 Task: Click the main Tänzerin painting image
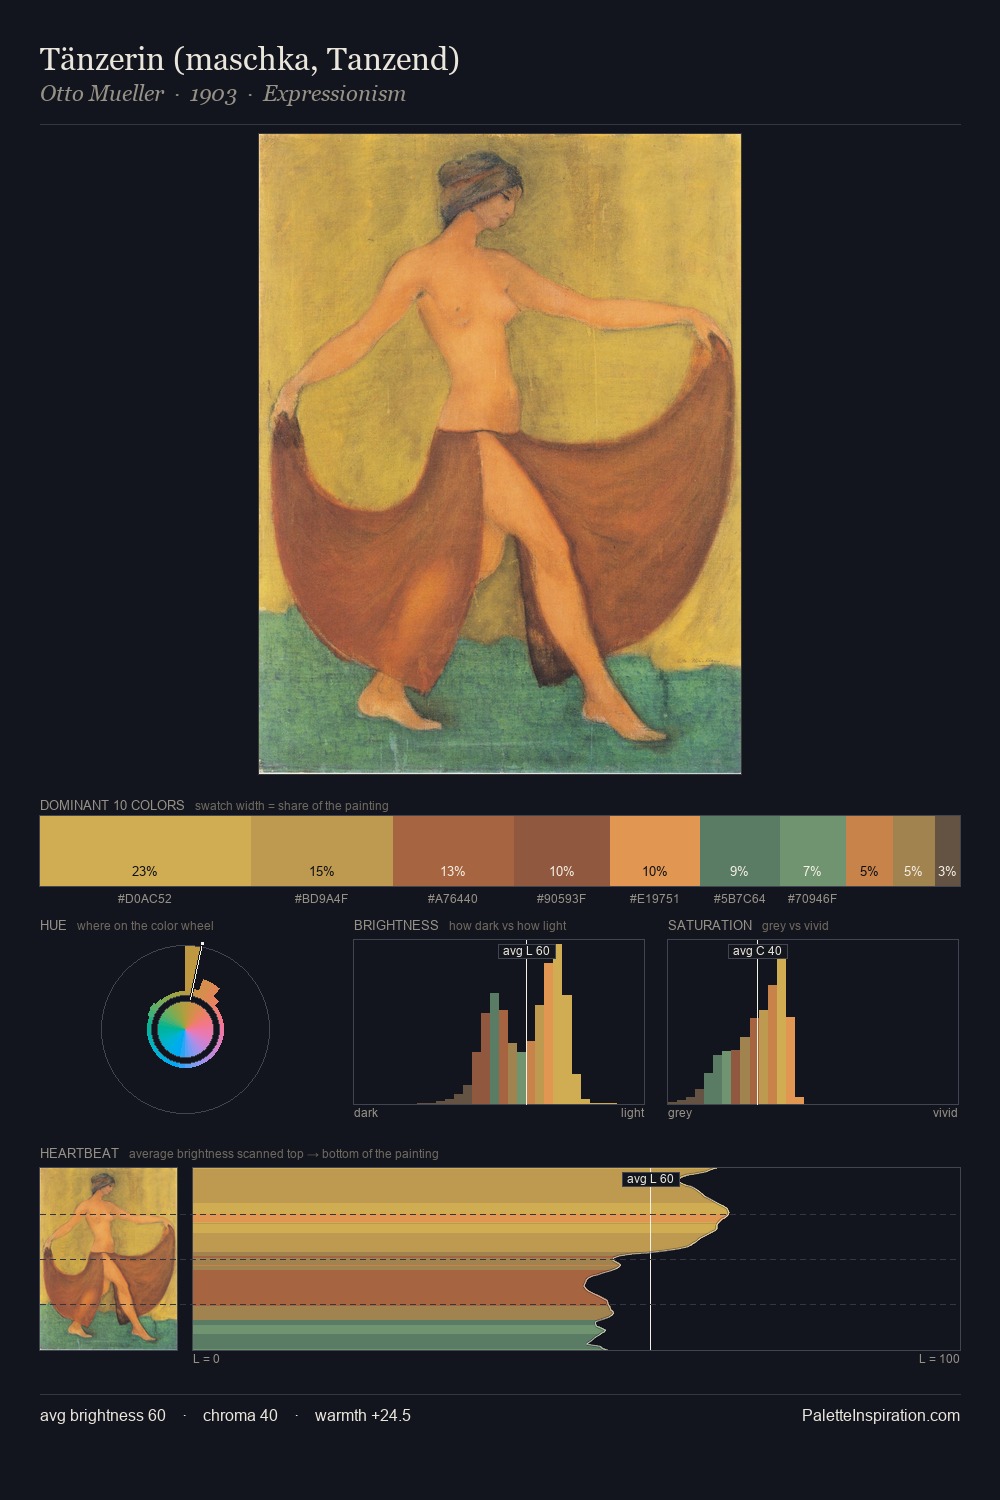500,454
